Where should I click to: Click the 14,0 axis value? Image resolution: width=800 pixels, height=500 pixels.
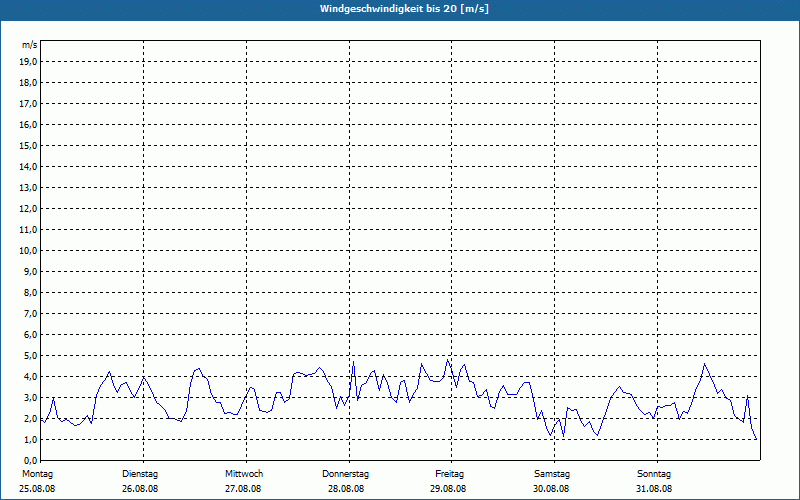tap(28, 166)
